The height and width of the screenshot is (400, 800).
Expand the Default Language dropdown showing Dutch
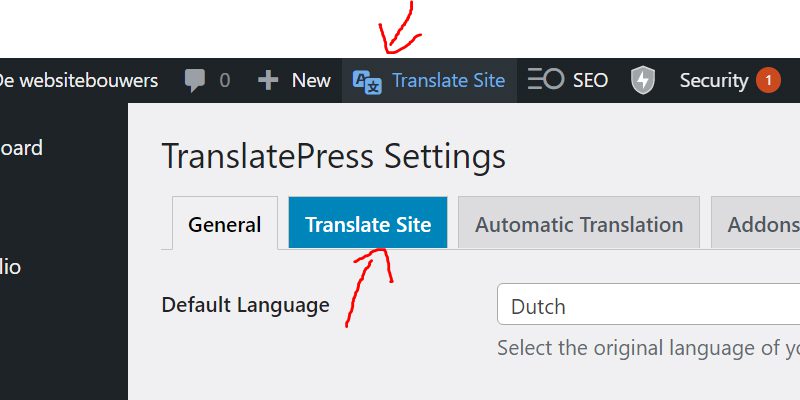648,305
